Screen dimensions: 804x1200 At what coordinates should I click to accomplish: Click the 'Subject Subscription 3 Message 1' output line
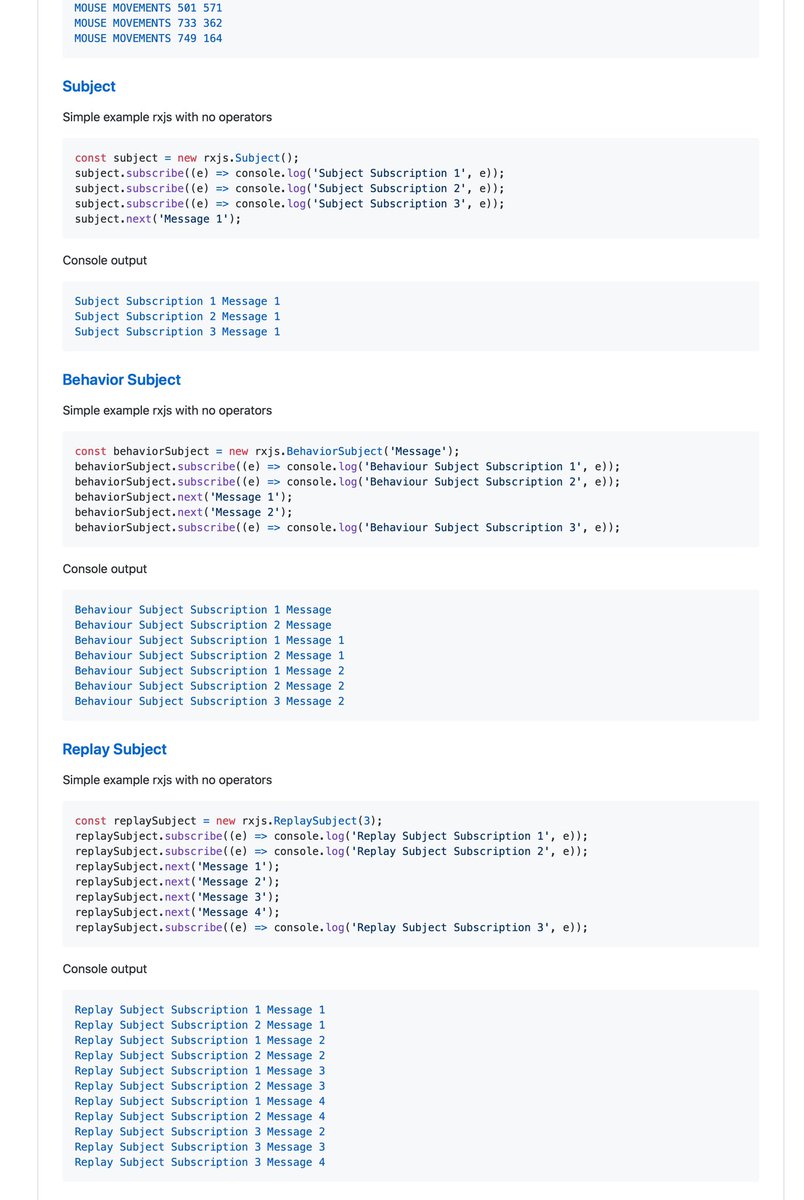point(177,331)
